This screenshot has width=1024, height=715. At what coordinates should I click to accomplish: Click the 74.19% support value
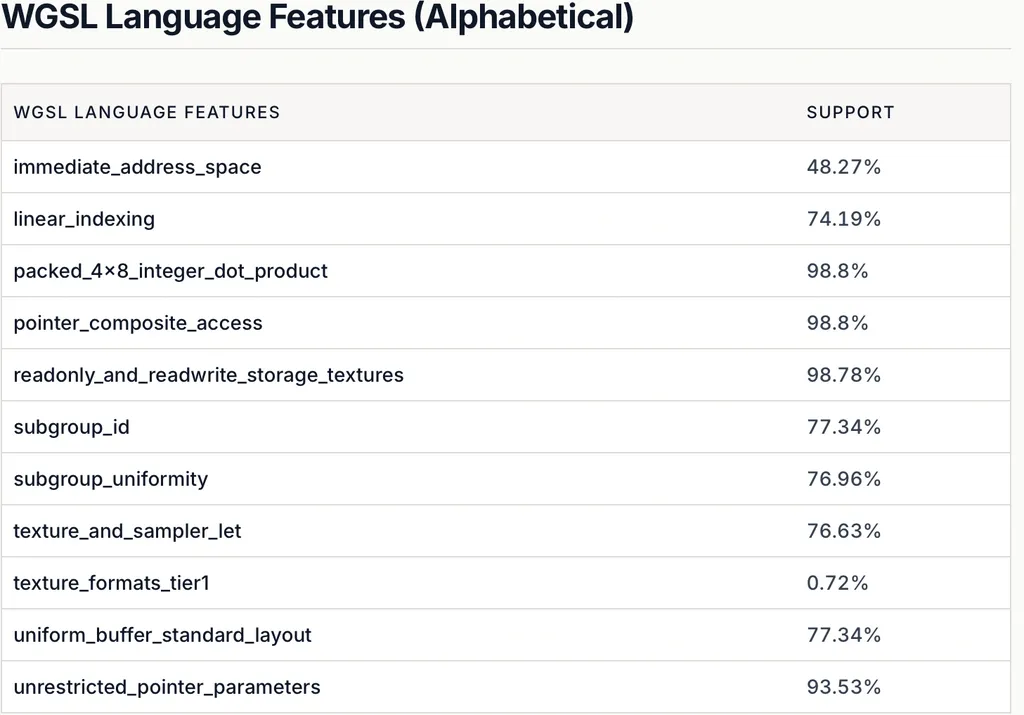[x=844, y=219]
